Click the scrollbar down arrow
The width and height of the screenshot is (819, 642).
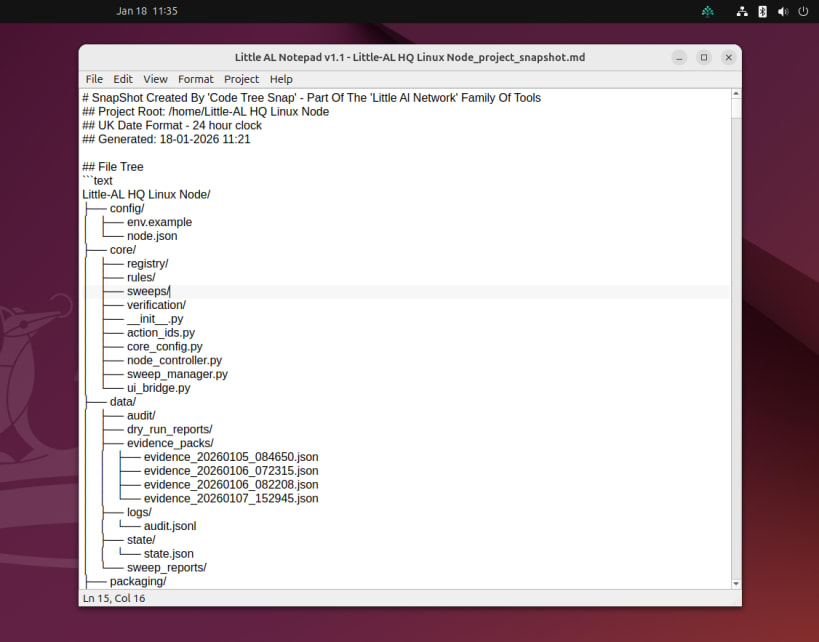pos(736,583)
